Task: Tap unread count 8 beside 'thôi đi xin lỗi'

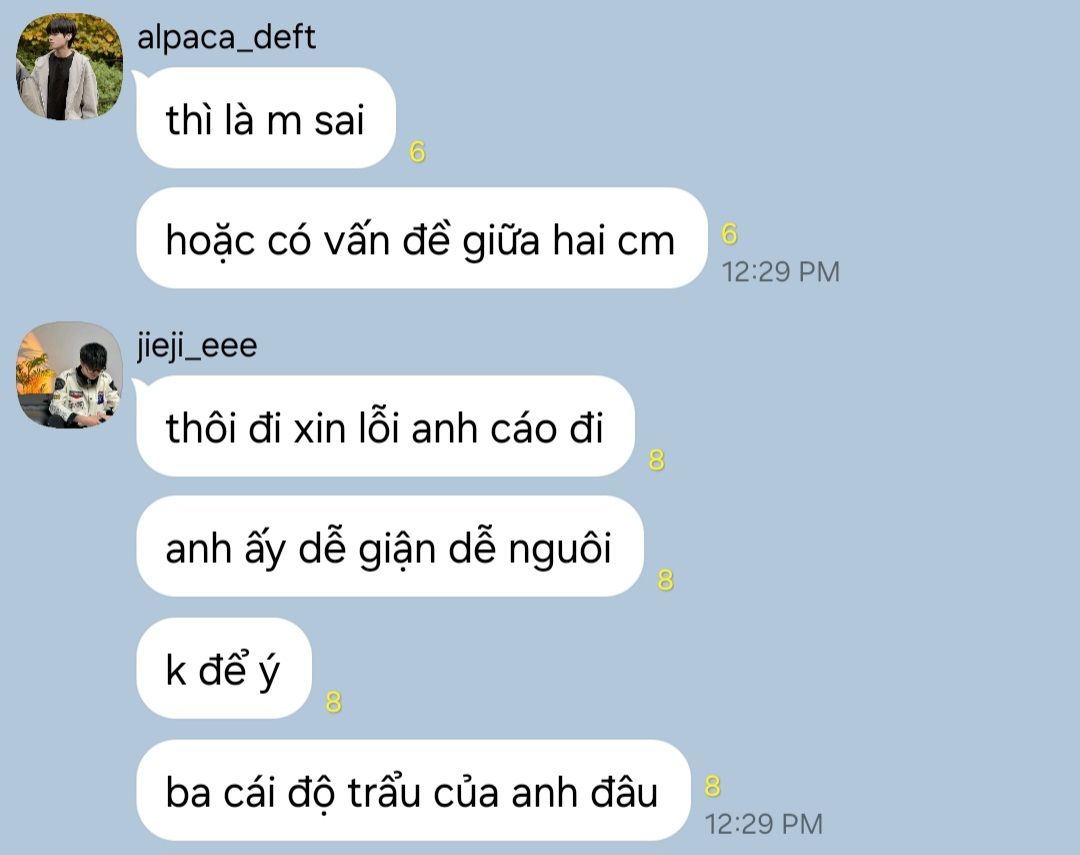Action: click(656, 460)
